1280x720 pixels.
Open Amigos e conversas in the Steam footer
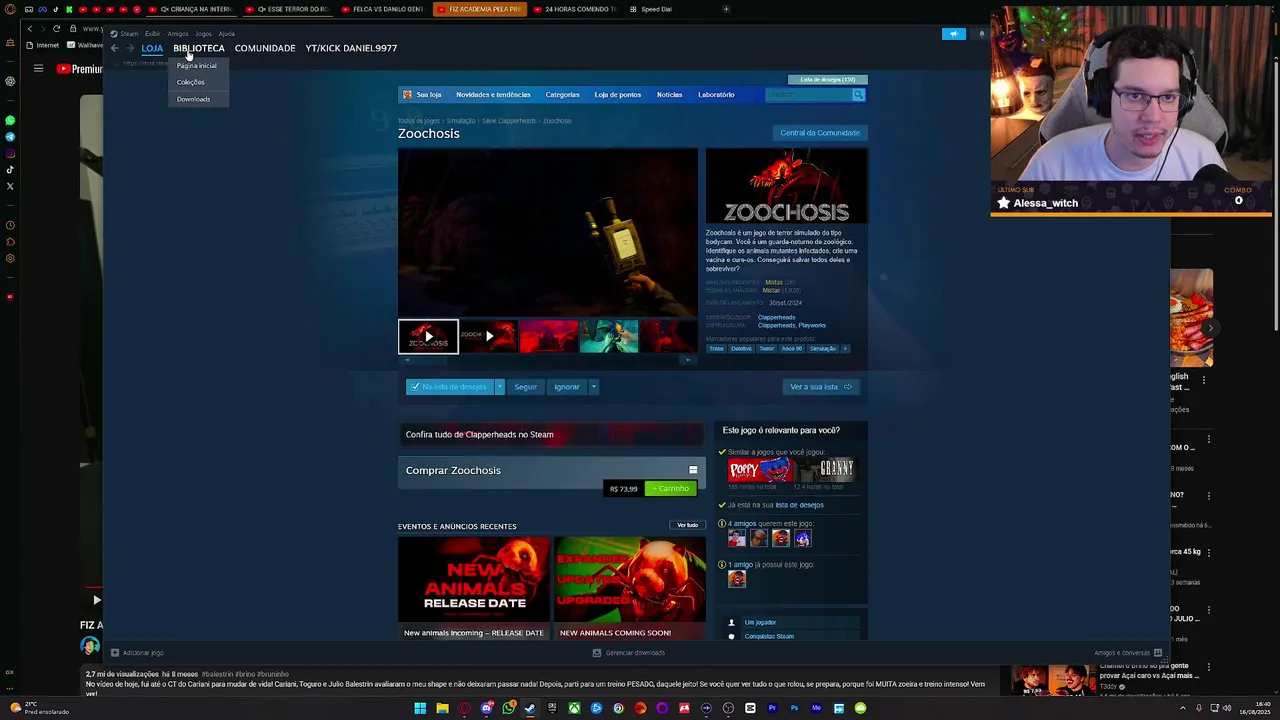1128,653
